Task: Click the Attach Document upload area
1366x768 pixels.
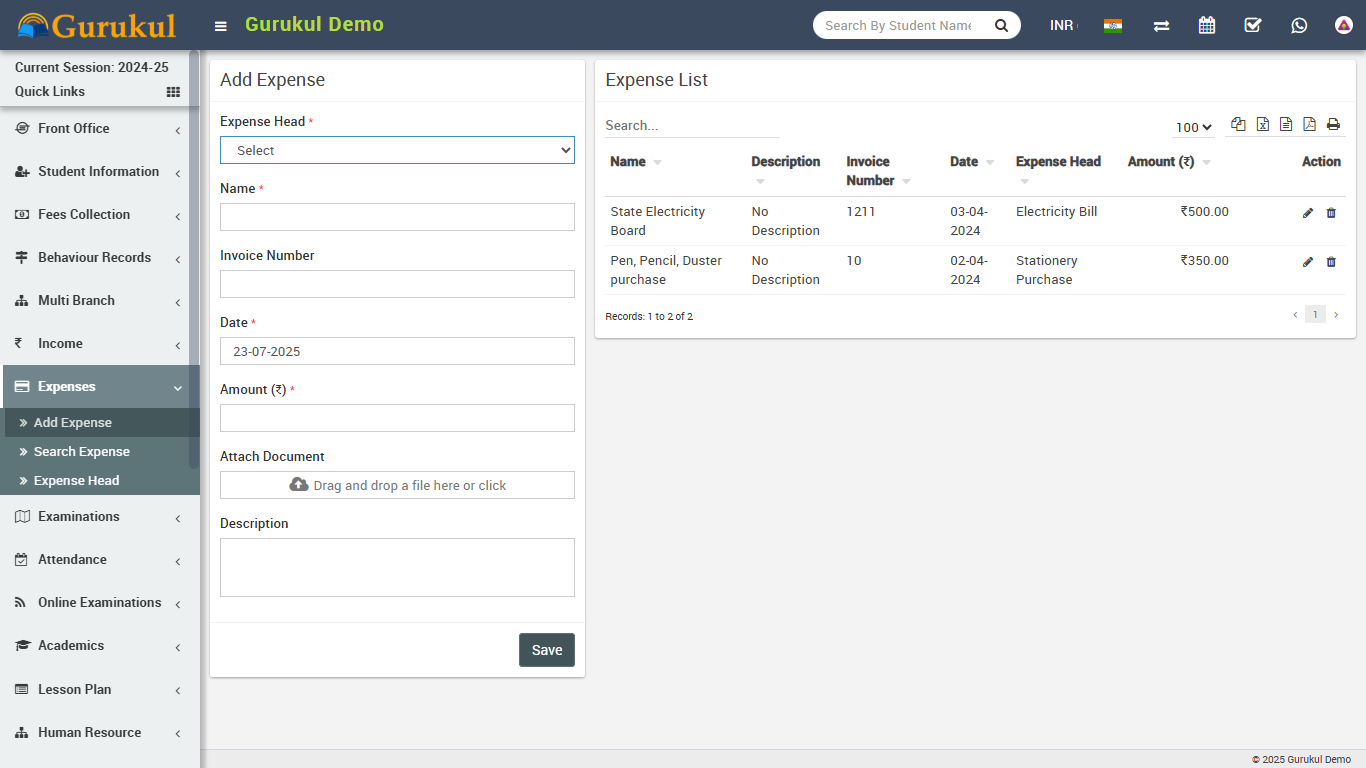Action: [397, 485]
